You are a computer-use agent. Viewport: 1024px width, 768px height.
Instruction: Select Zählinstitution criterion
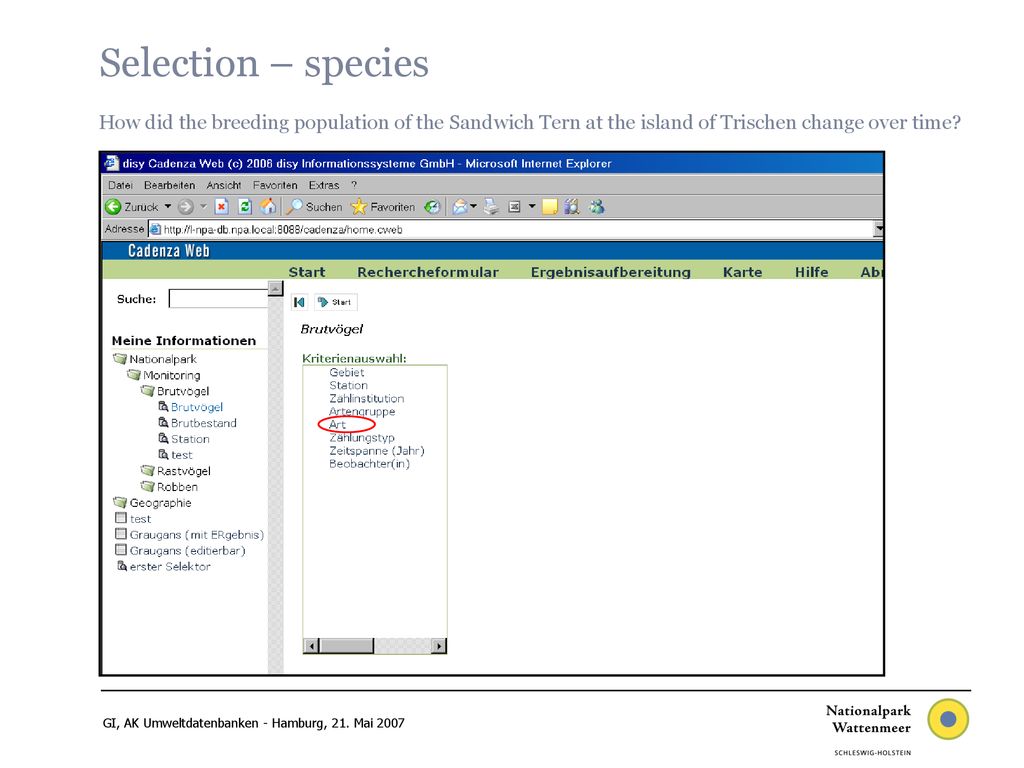(x=366, y=398)
